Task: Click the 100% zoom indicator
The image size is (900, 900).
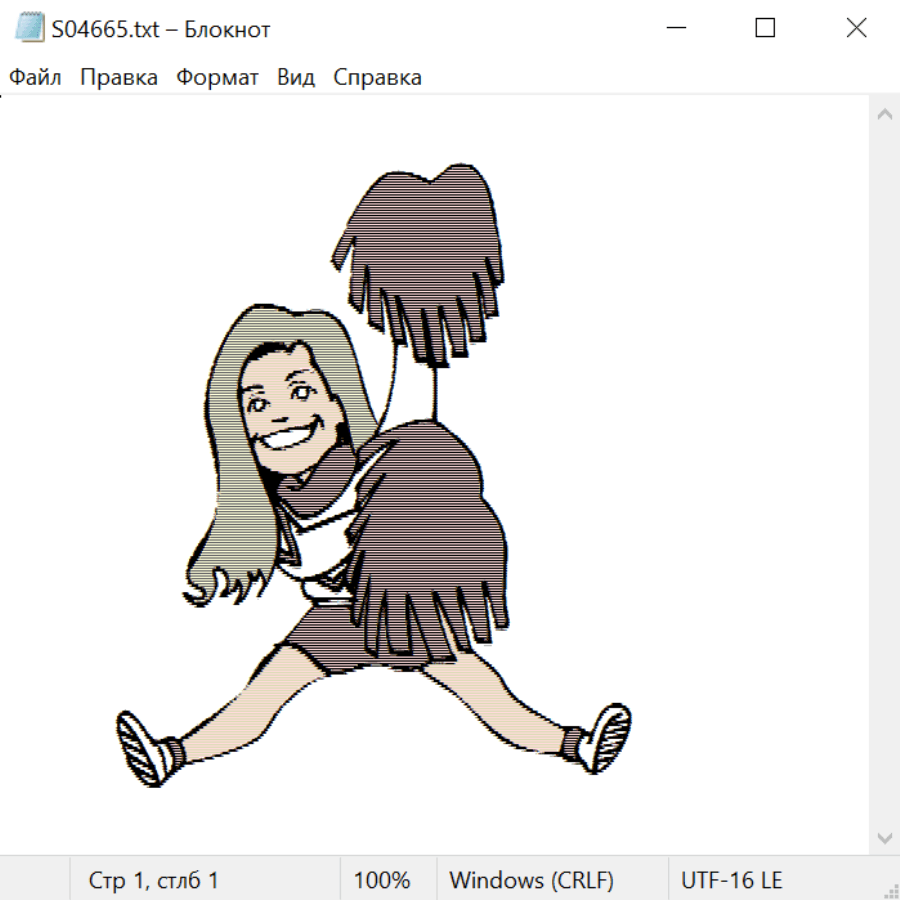Action: 382,880
